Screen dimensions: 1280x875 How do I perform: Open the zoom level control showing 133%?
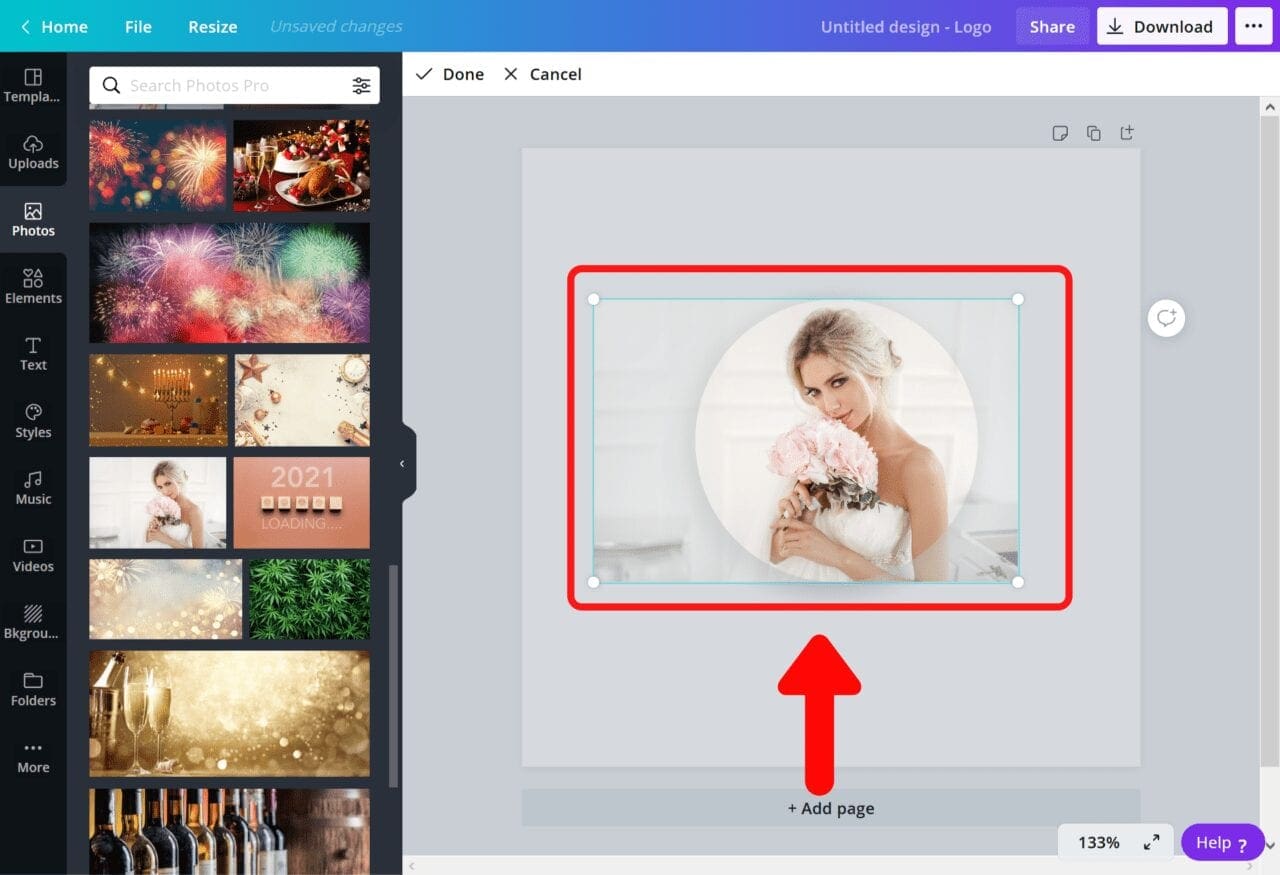[x=1098, y=842]
